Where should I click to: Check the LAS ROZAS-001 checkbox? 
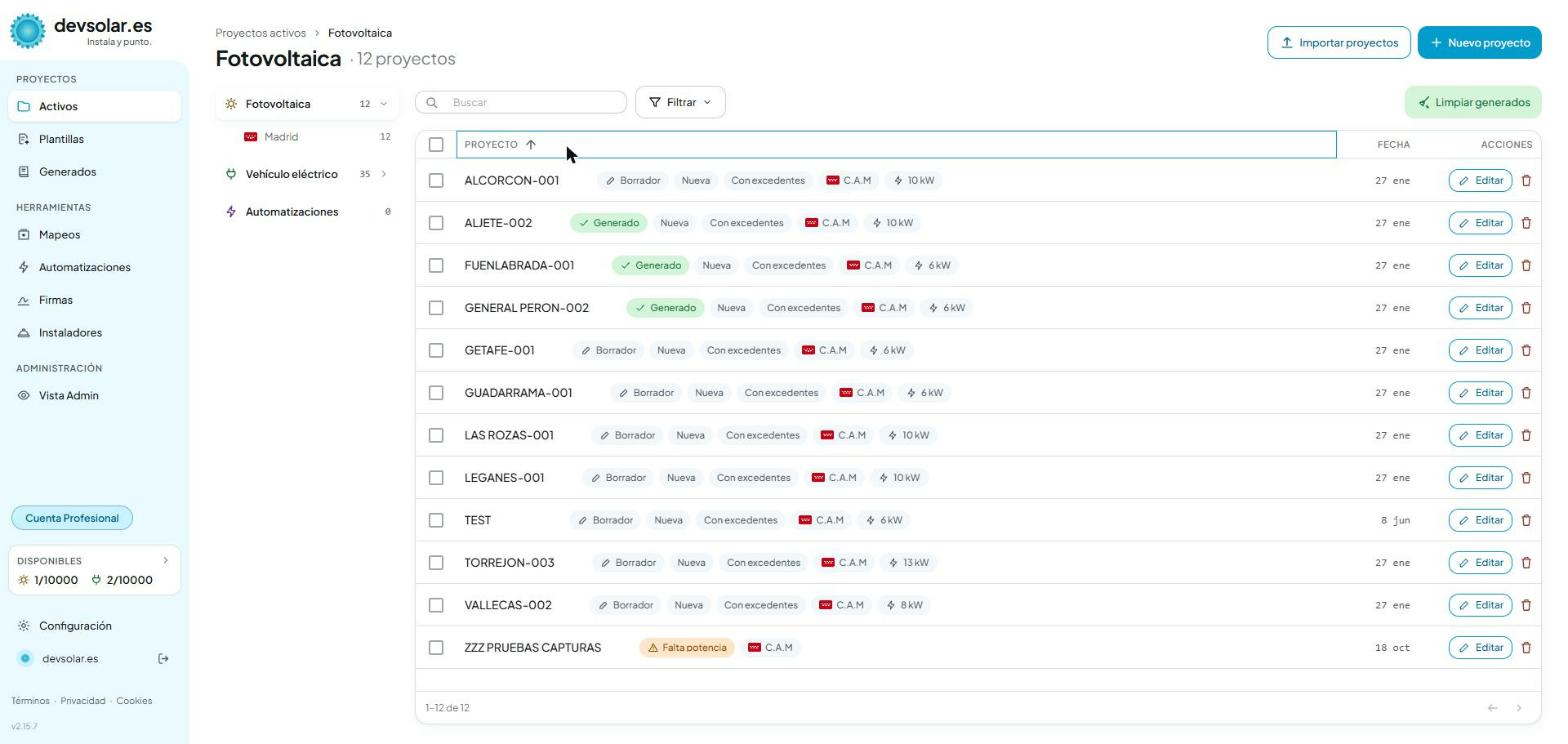tap(436, 435)
